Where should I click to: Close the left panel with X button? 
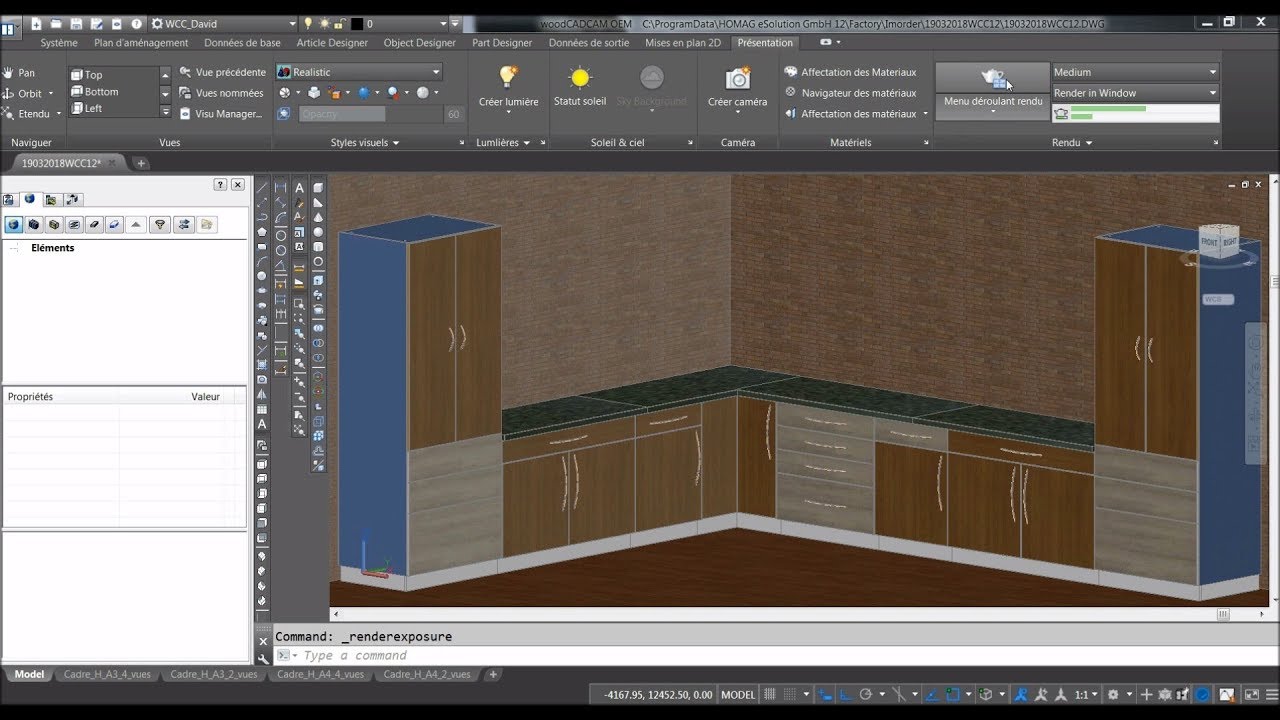pos(237,184)
